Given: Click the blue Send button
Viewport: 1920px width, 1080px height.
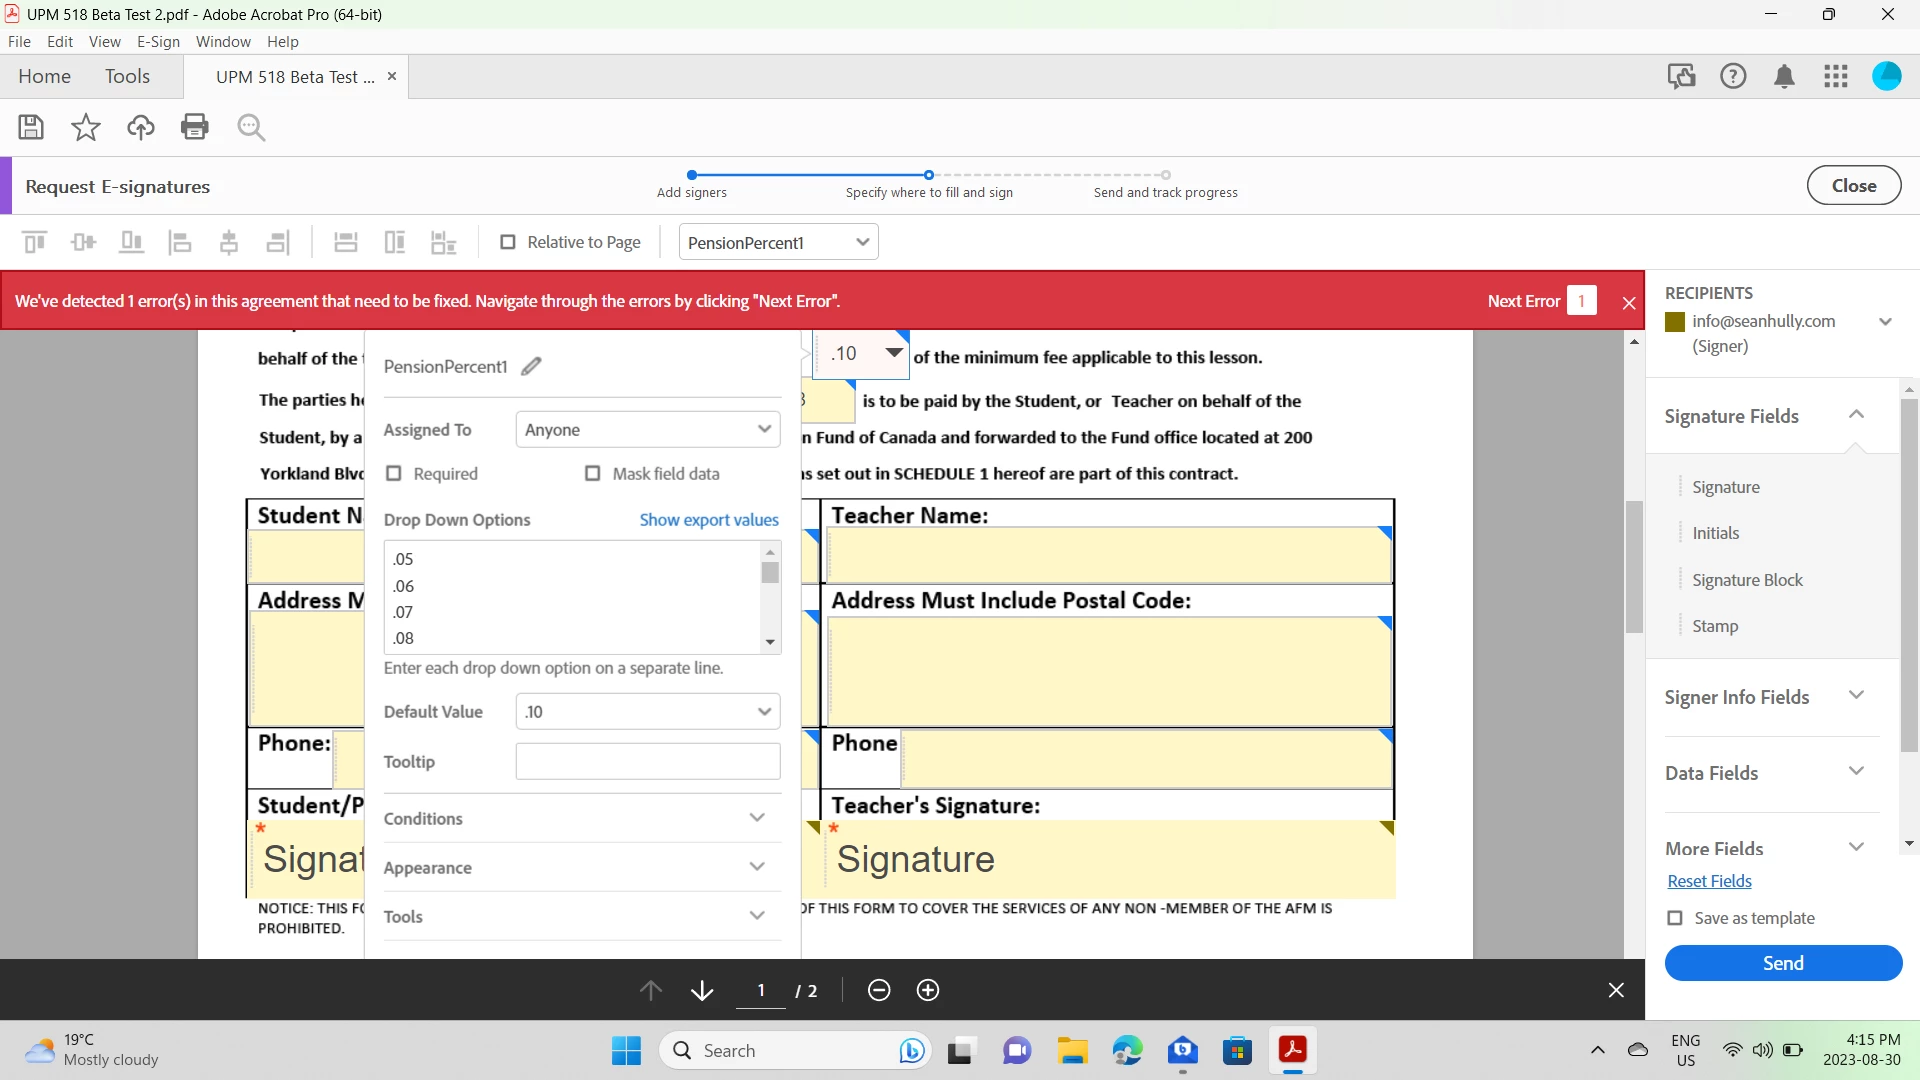Looking at the screenshot, I should coord(1783,963).
